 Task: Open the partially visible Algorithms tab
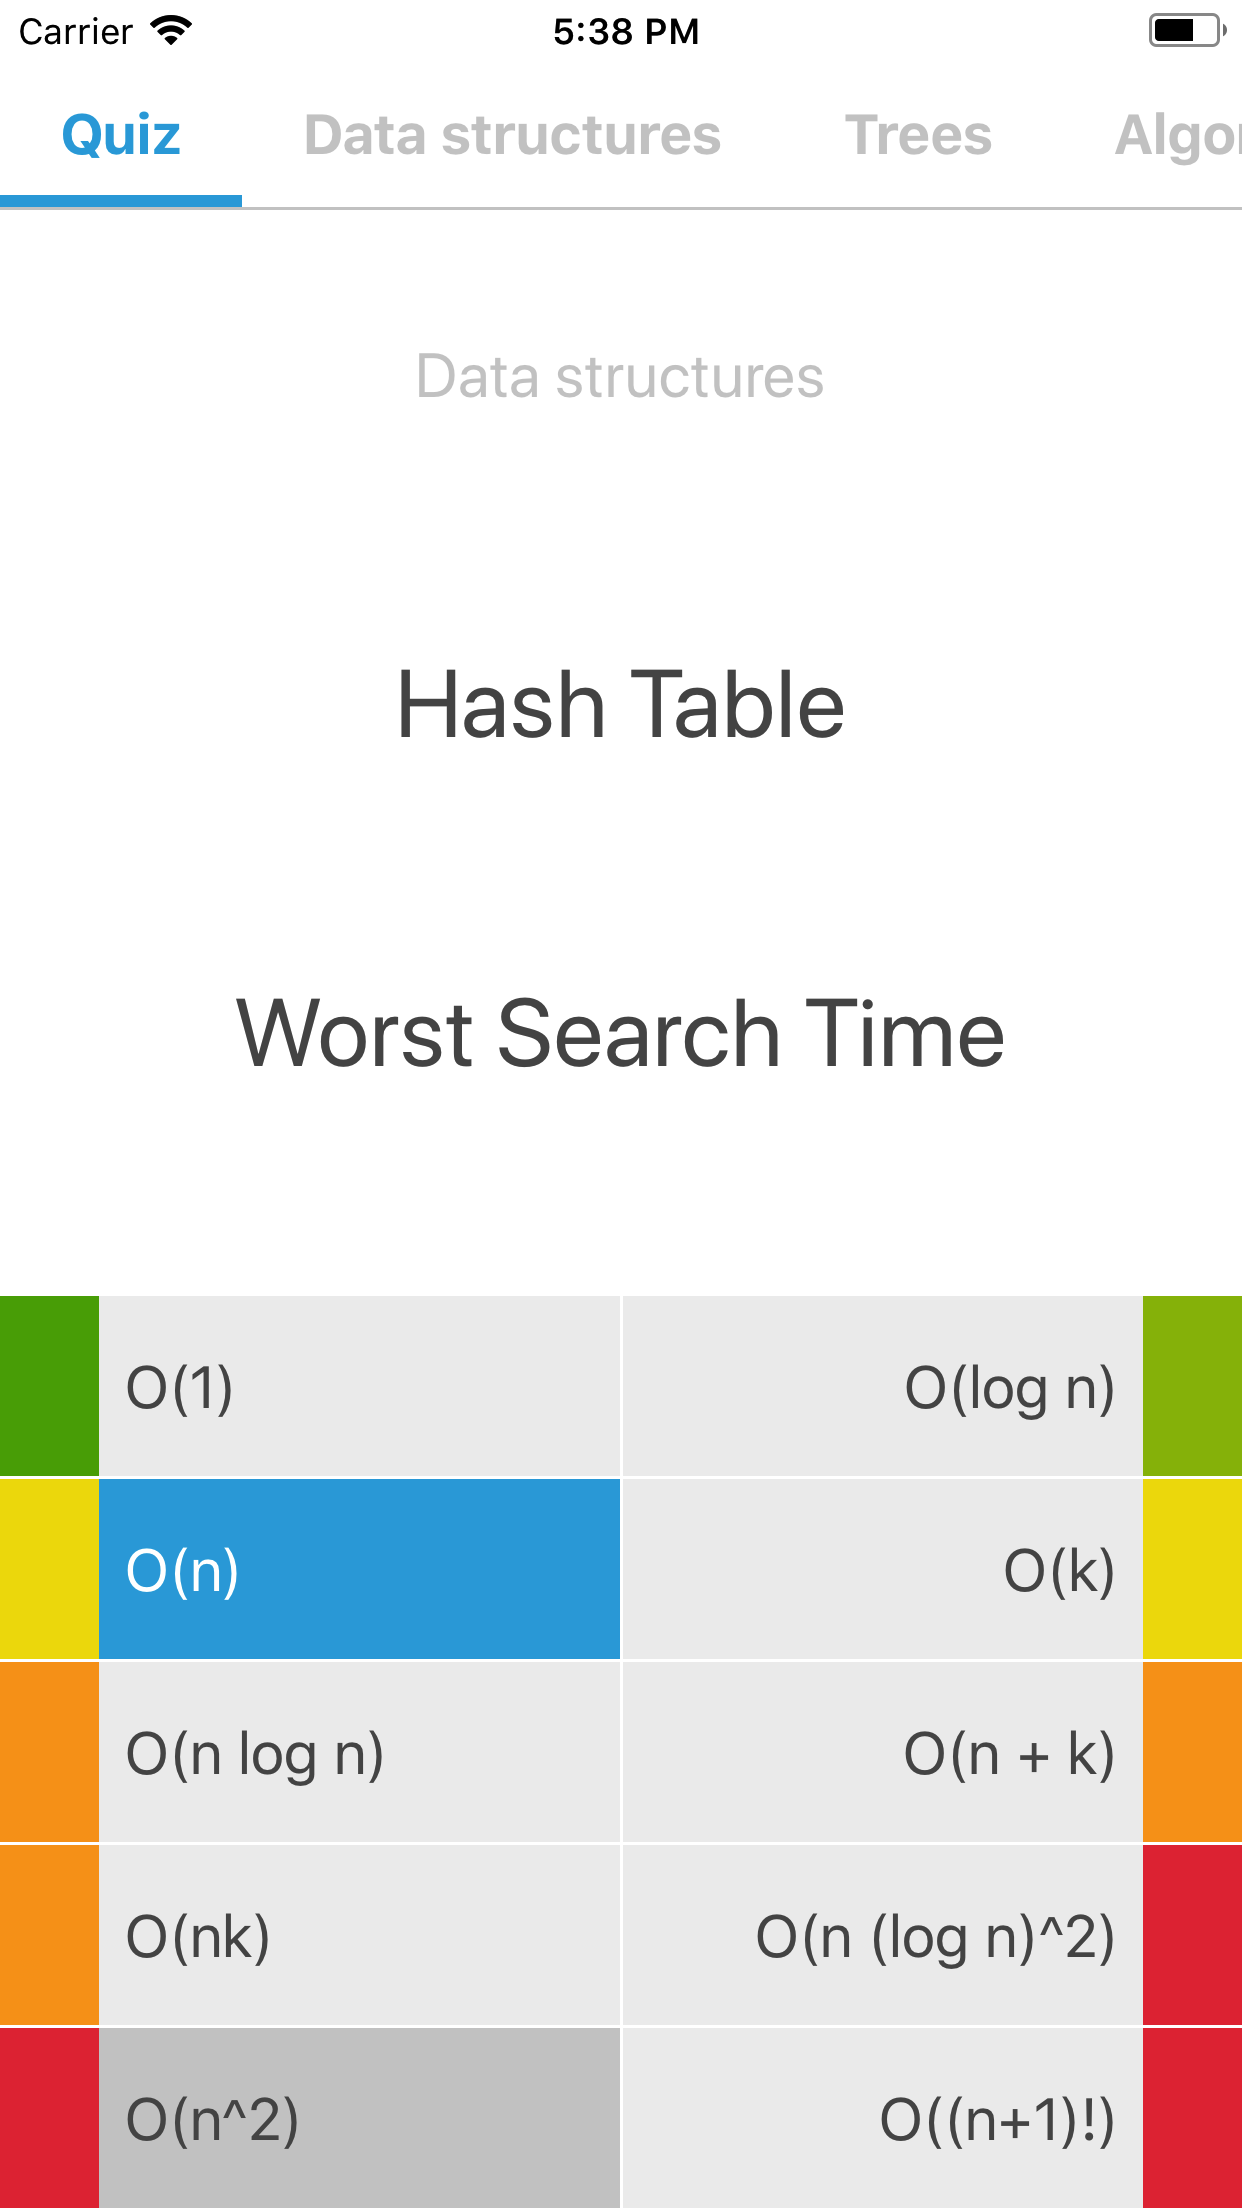pos(1178,135)
